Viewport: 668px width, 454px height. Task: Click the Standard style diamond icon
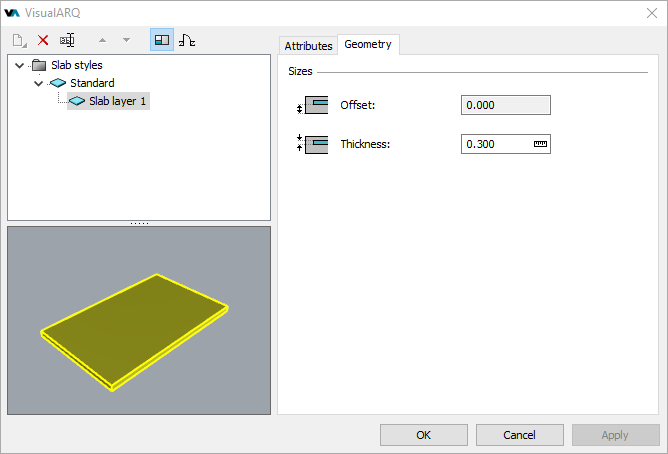point(58,83)
